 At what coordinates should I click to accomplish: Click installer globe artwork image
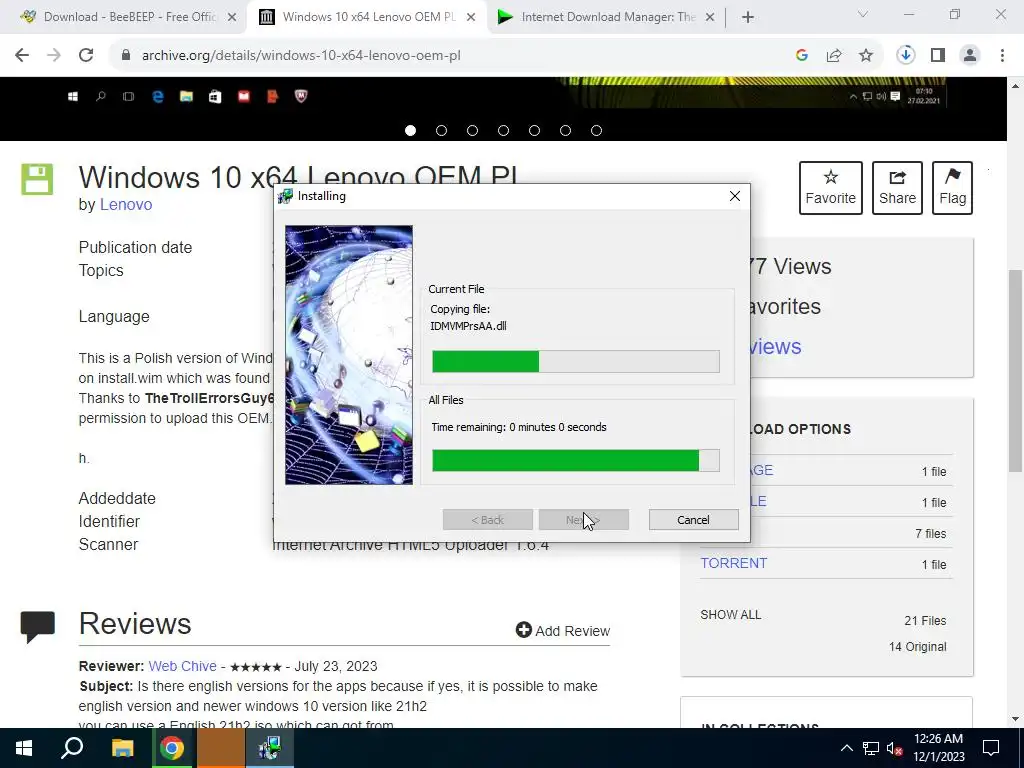(349, 355)
